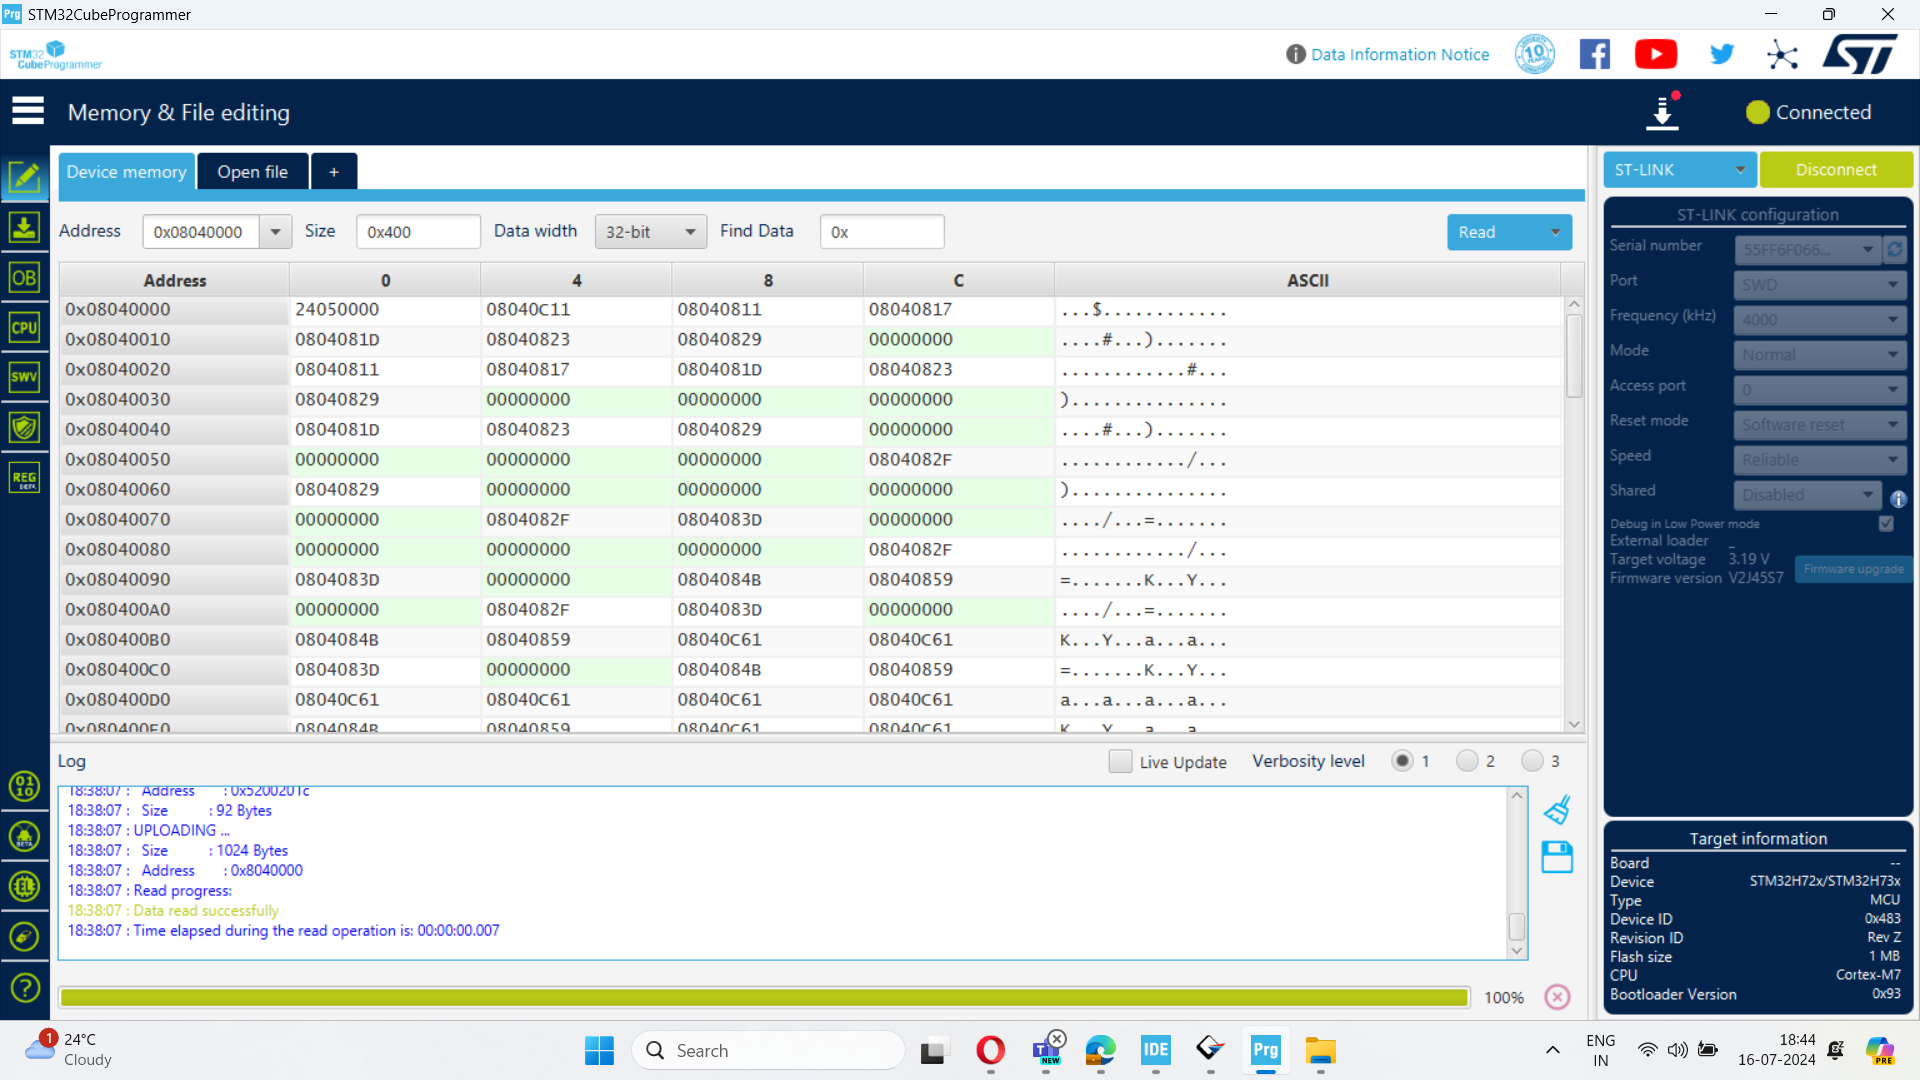Clear the log with the broom icon

pyautogui.click(x=1557, y=810)
